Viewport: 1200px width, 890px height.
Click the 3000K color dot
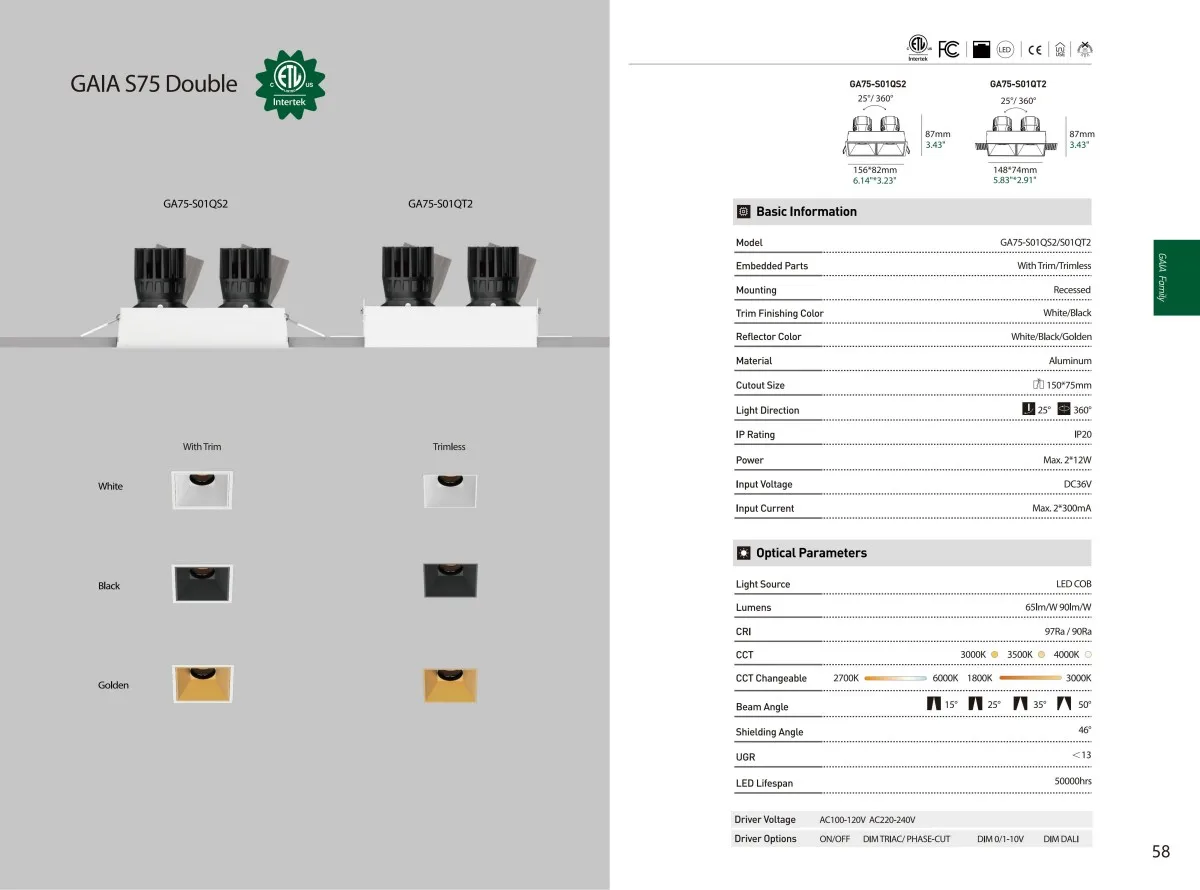pos(995,654)
